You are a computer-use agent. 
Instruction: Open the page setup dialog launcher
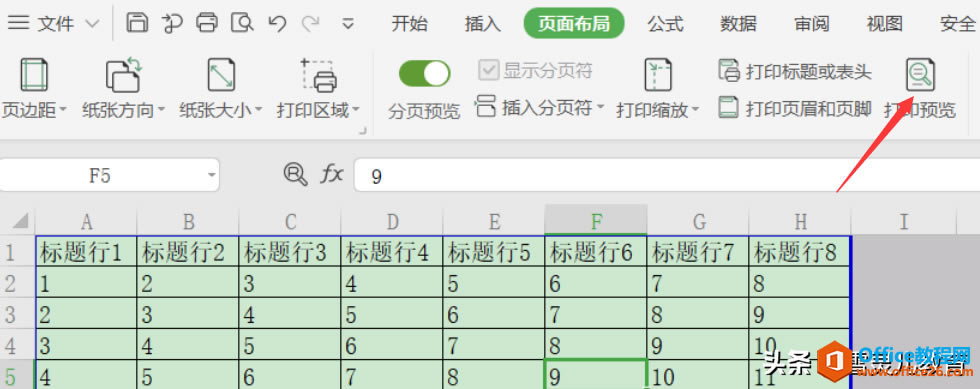362,130
